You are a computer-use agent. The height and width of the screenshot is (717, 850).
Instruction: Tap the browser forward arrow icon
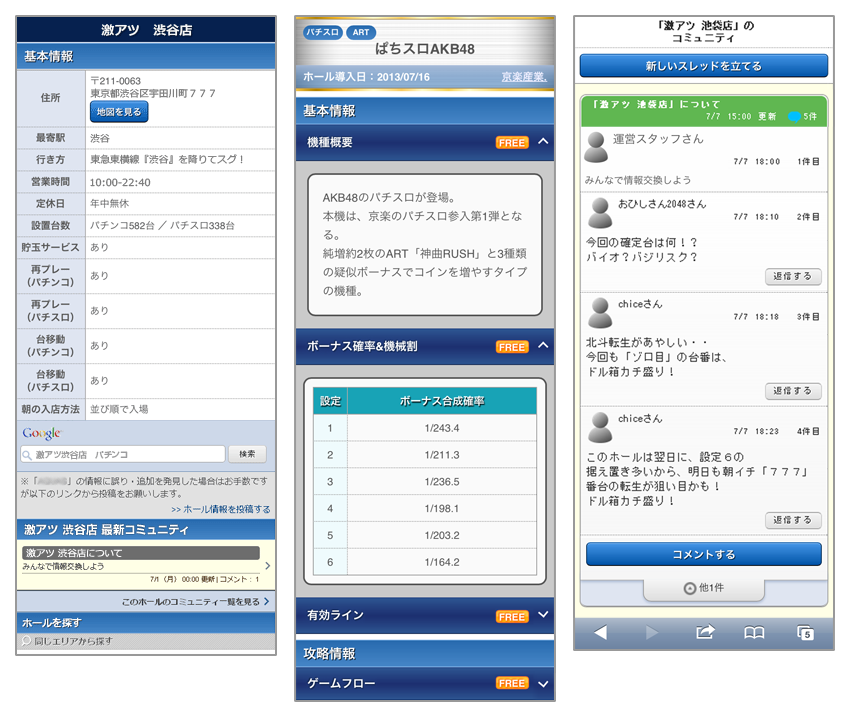[x=652, y=632]
